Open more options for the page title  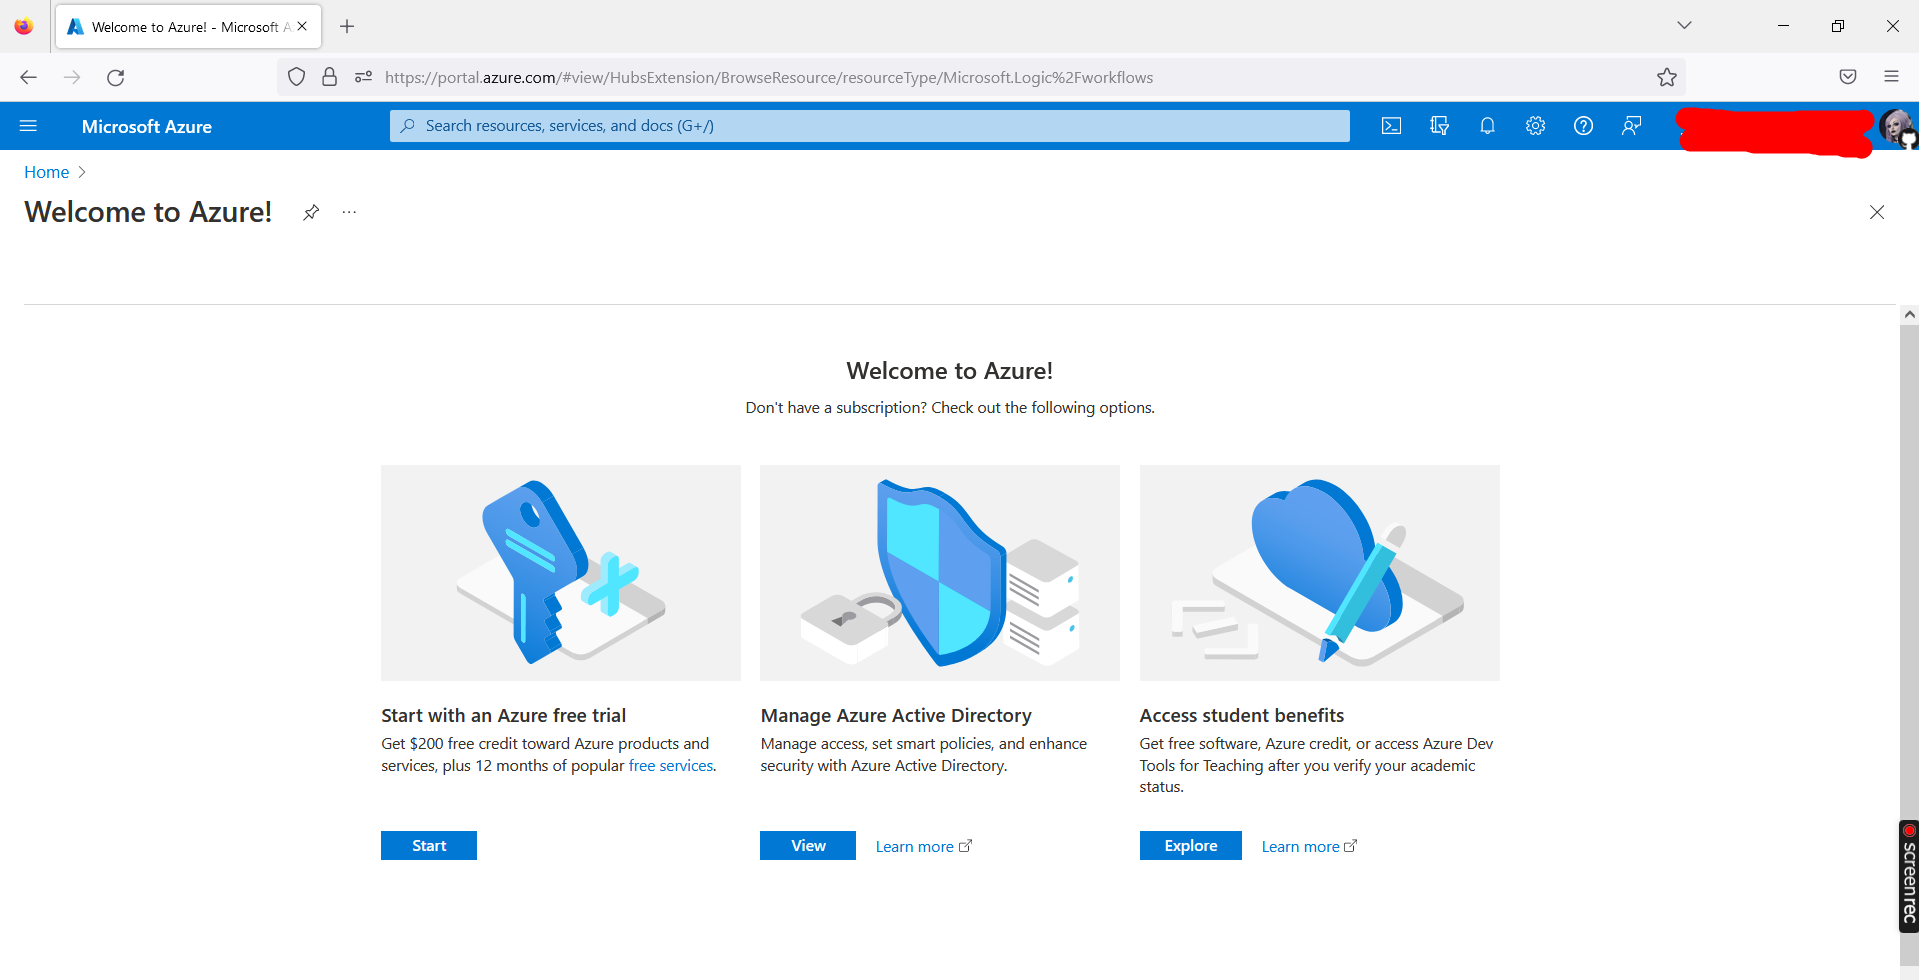pyautogui.click(x=348, y=212)
